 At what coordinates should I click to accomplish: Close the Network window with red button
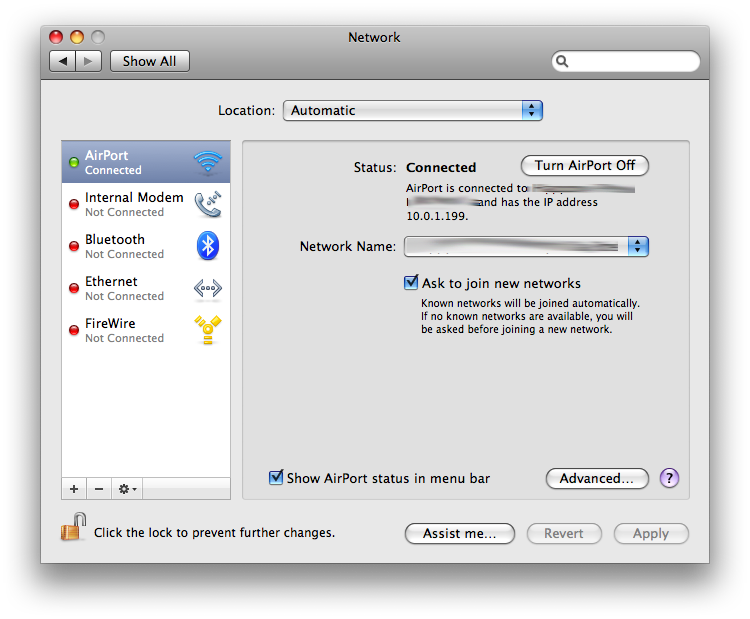click(x=56, y=37)
